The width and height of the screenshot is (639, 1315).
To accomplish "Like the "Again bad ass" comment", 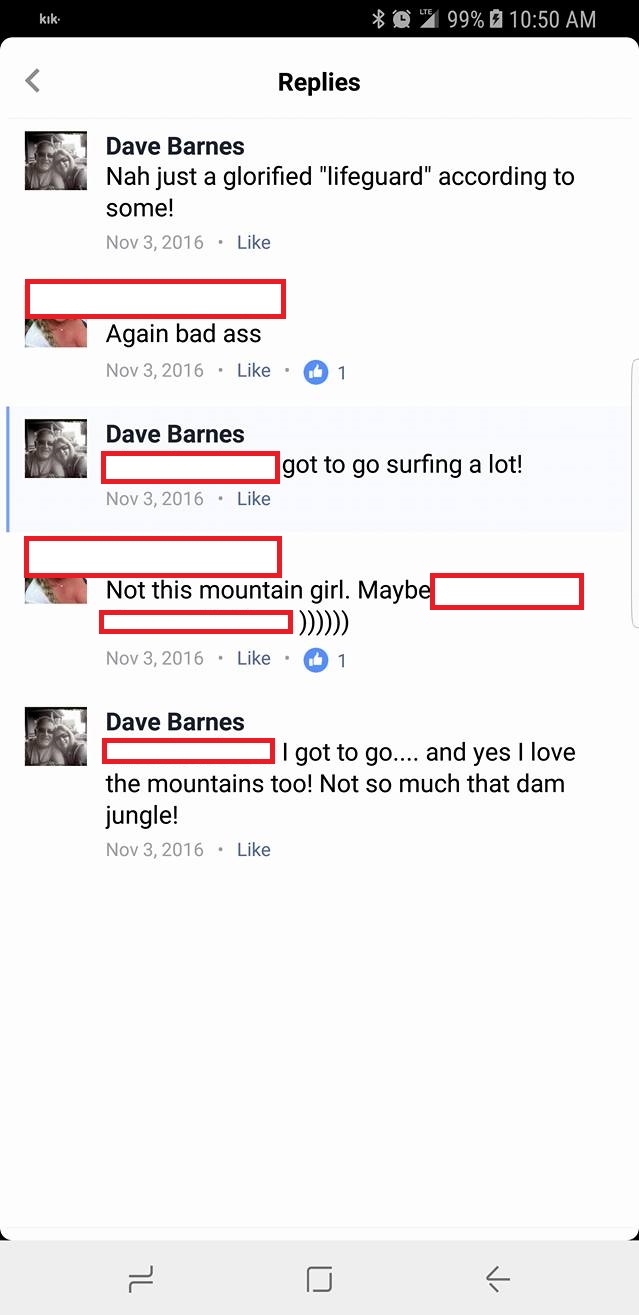I will (x=254, y=370).
